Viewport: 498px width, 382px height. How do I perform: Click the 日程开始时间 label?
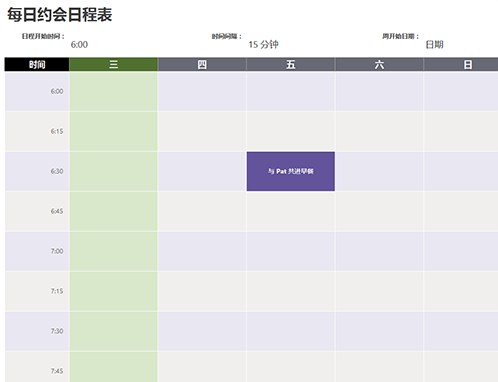(x=43, y=36)
